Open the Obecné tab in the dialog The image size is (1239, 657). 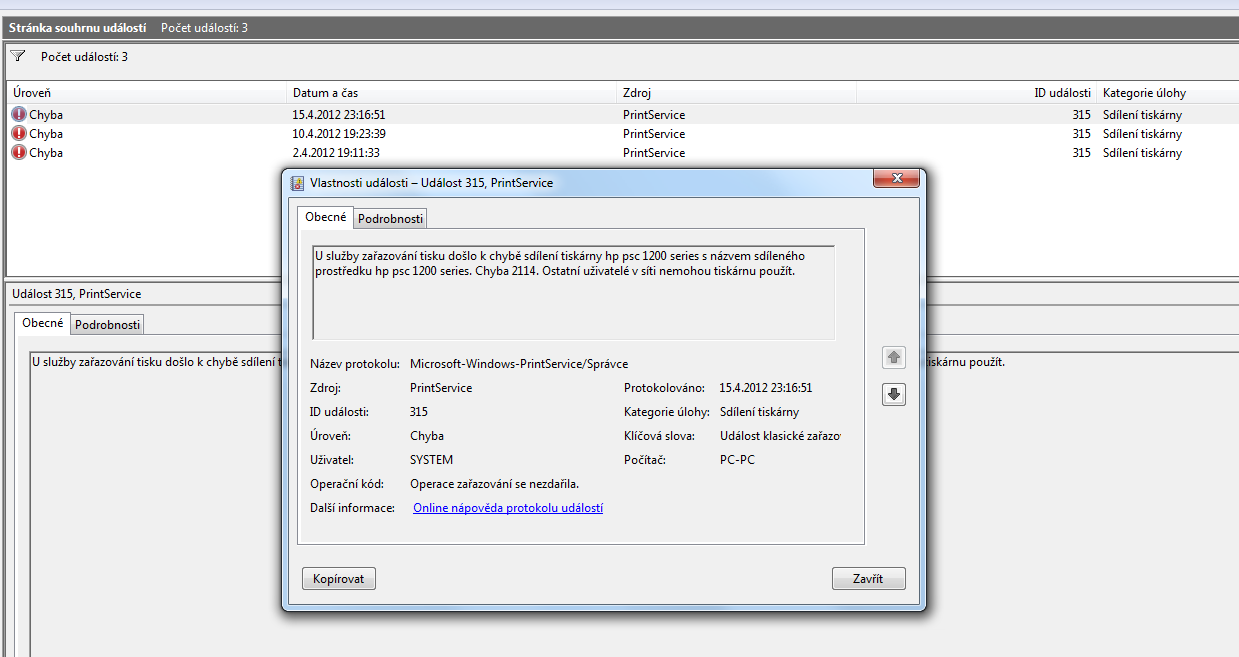tap(326, 217)
